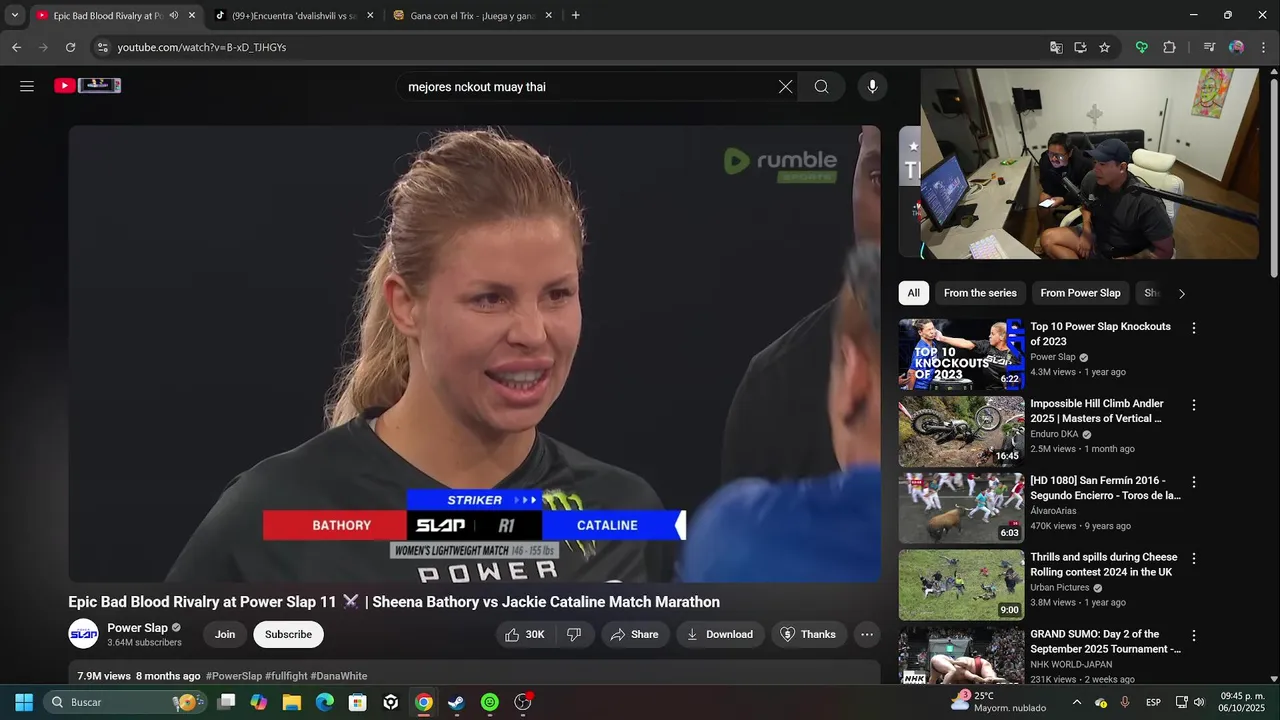This screenshot has width=1280, height=720.
Task: Open options for Cheese Rolling contest video
Action: point(1193,558)
